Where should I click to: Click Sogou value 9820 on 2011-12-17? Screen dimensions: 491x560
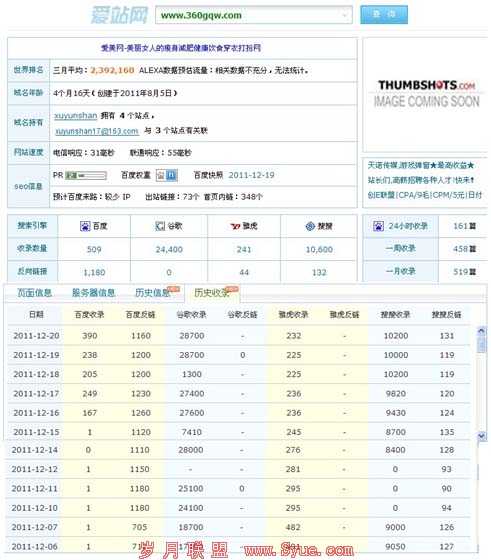tap(396, 394)
